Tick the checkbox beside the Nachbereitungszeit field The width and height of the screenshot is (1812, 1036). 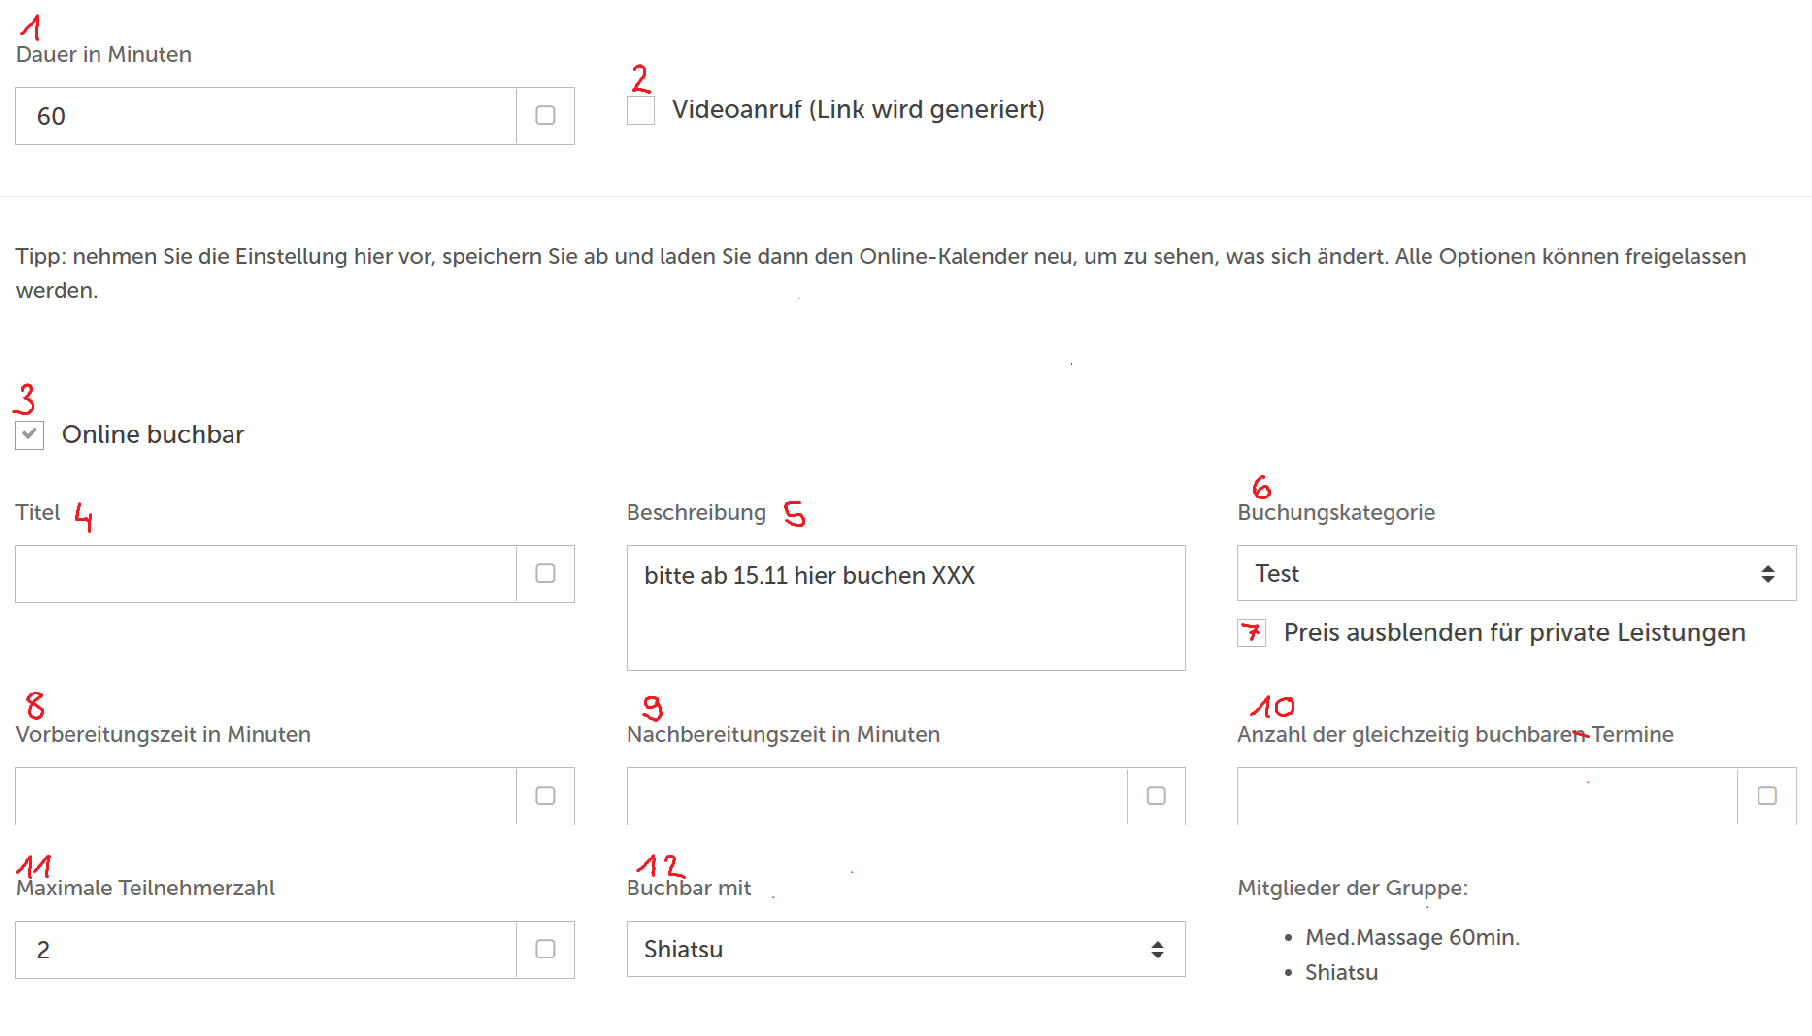1156,796
